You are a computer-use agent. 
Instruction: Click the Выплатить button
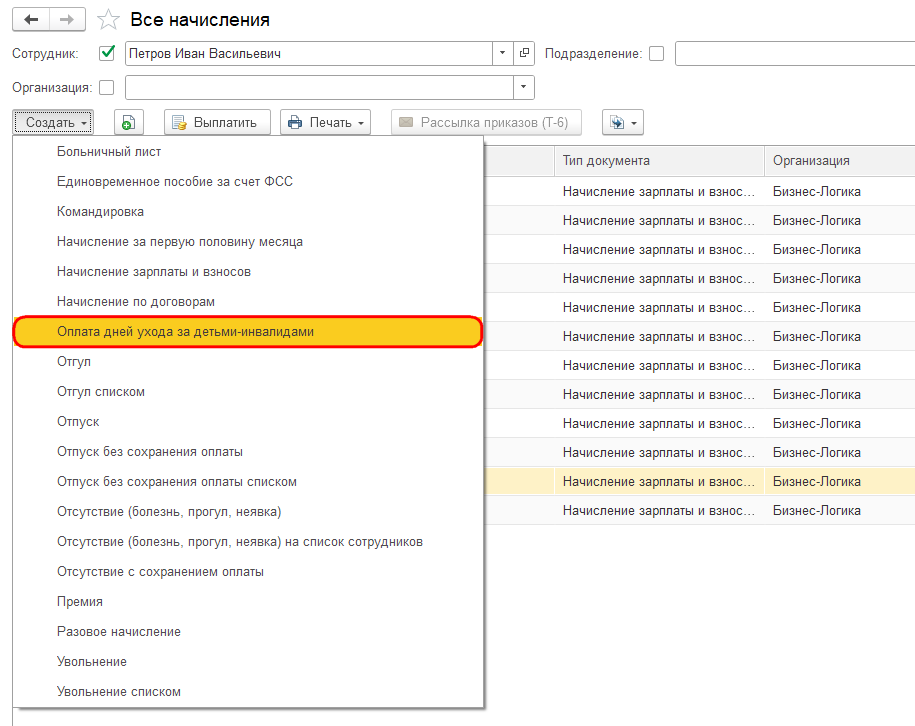click(x=217, y=123)
